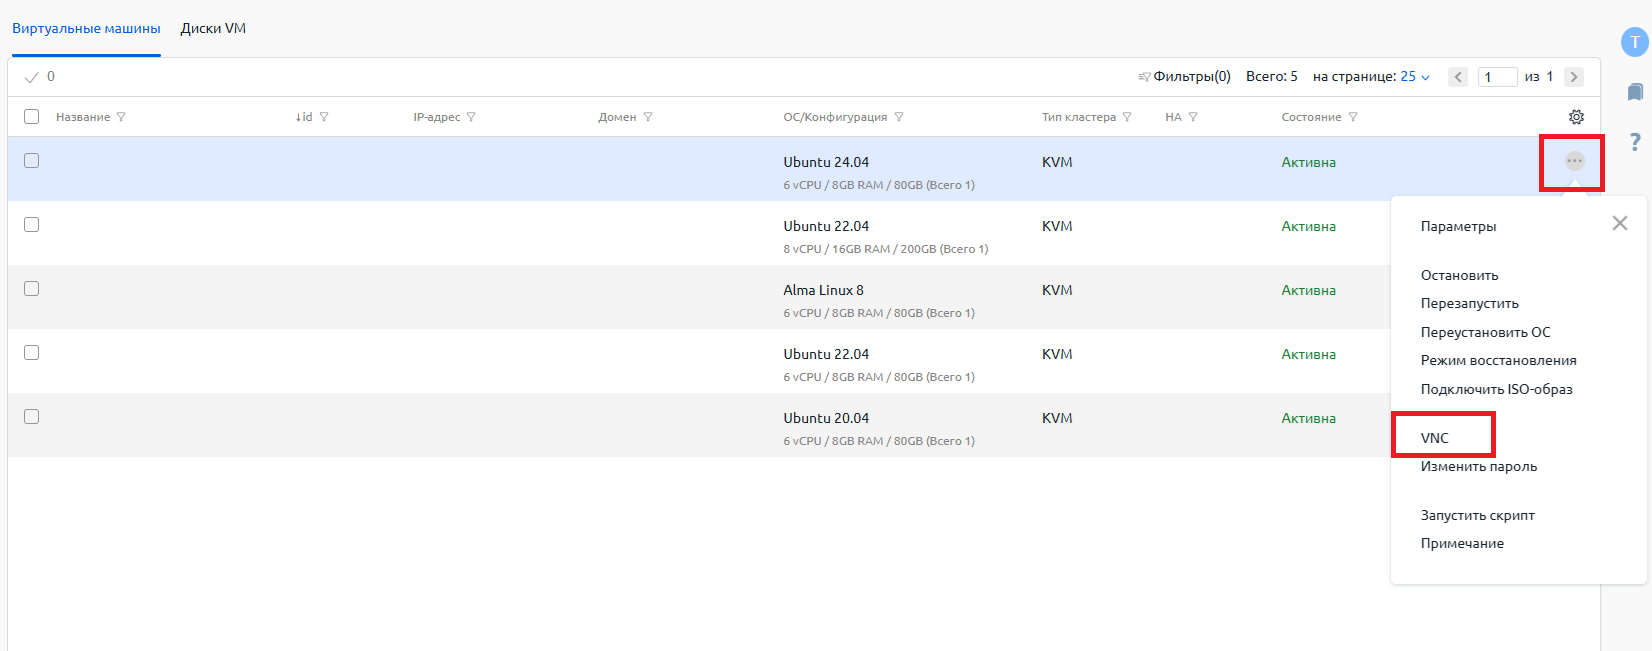
Task: Filter by Состояние column funnel icon
Action: (1353, 117)
